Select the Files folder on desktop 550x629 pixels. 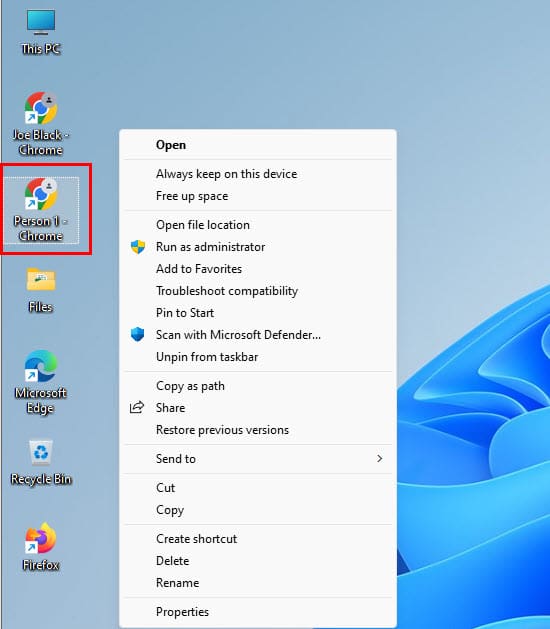(x=41, y=290)
